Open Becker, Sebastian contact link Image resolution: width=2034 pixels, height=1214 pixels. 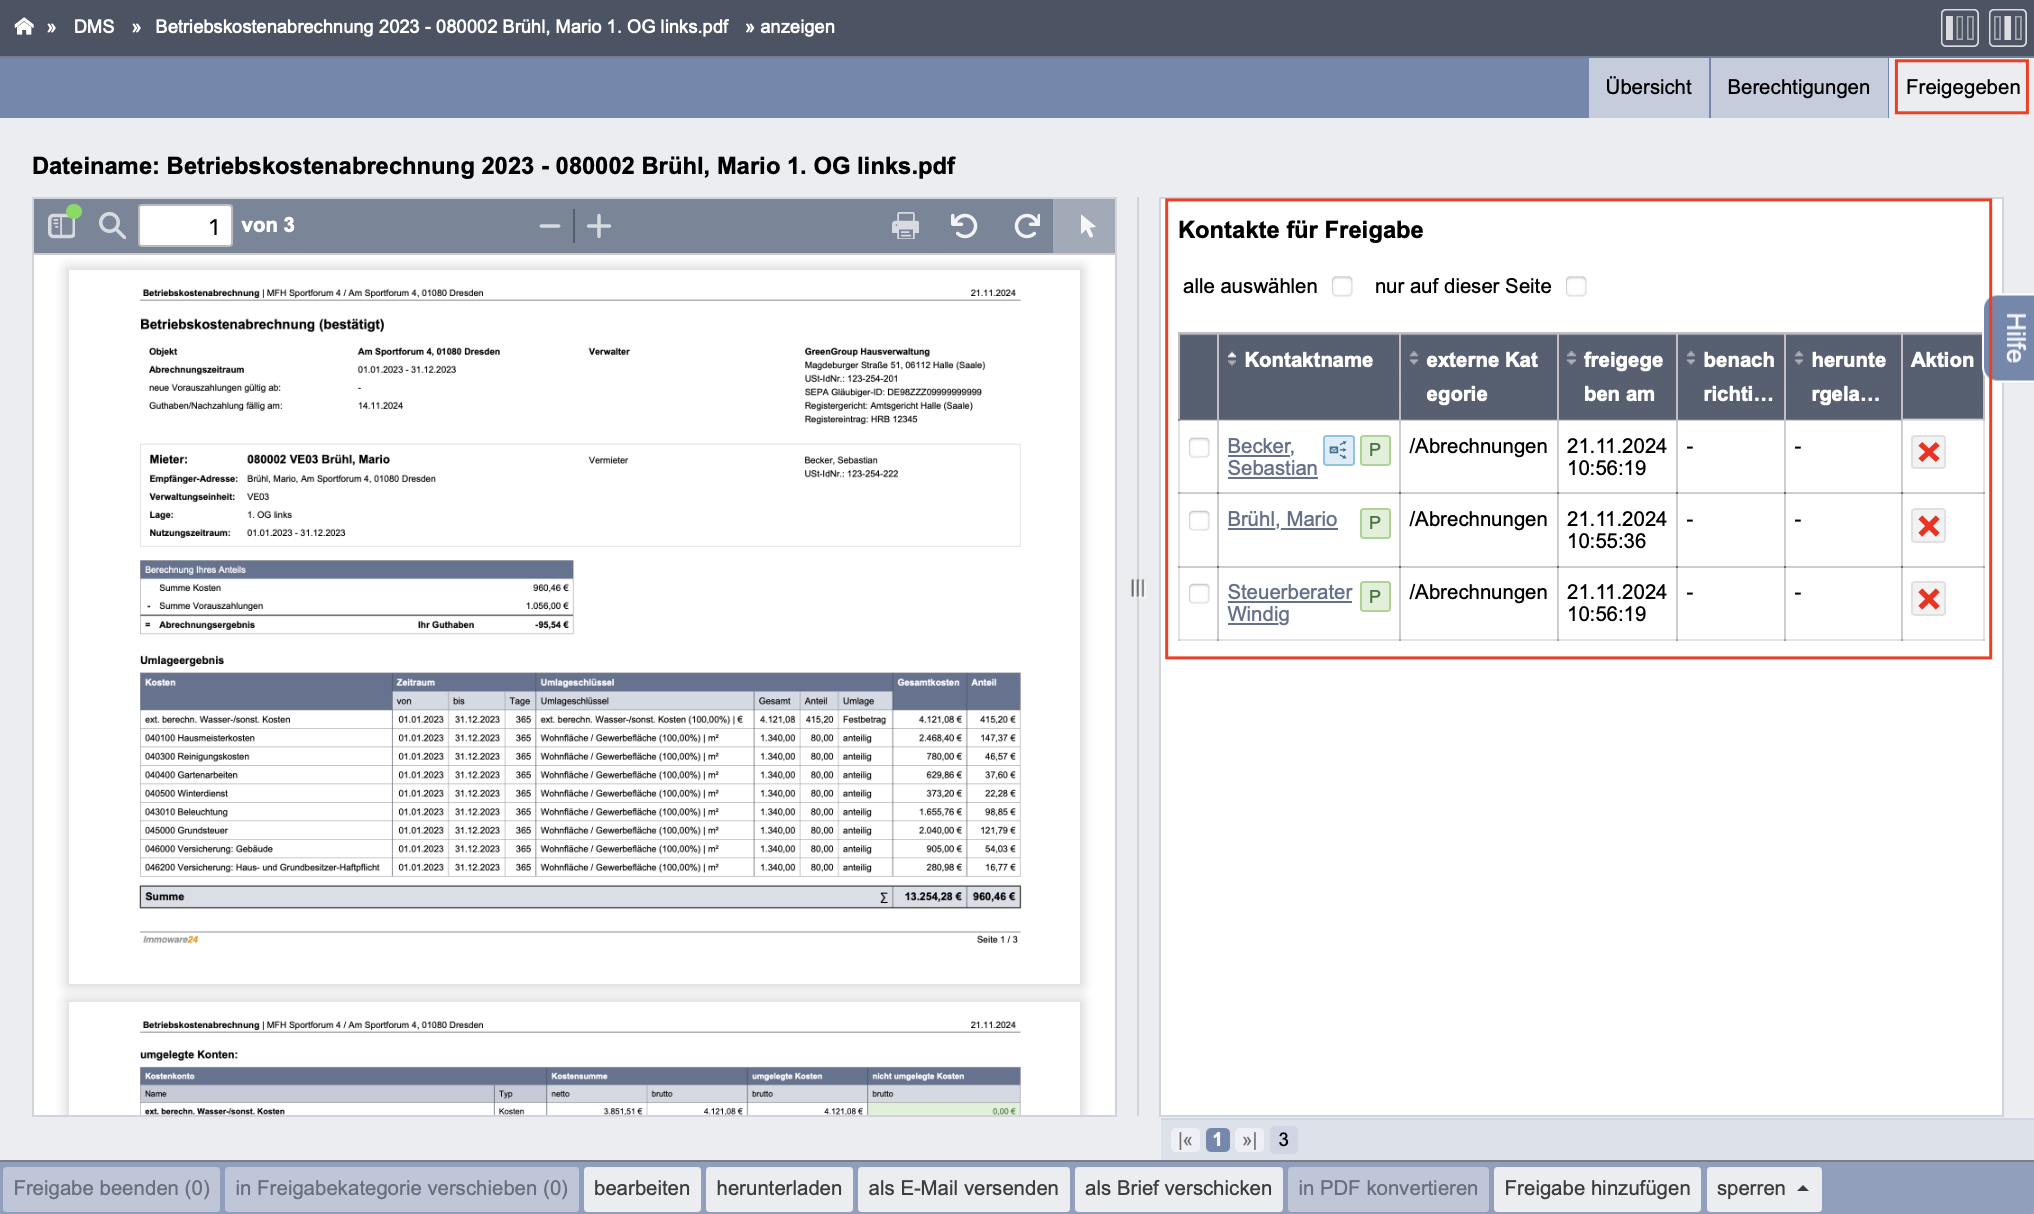coord(1272,458)
